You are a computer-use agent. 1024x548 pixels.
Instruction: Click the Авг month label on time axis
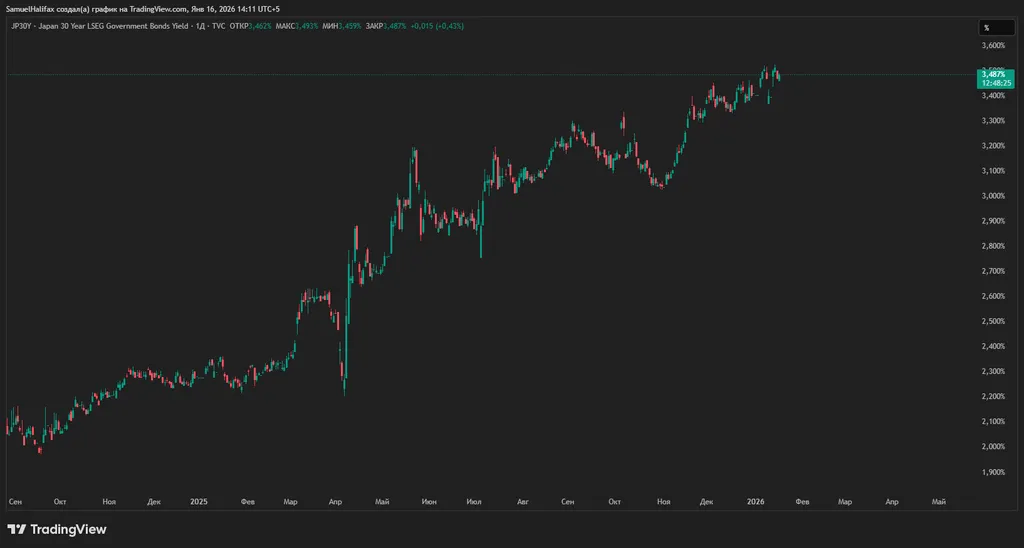(522, 500)
